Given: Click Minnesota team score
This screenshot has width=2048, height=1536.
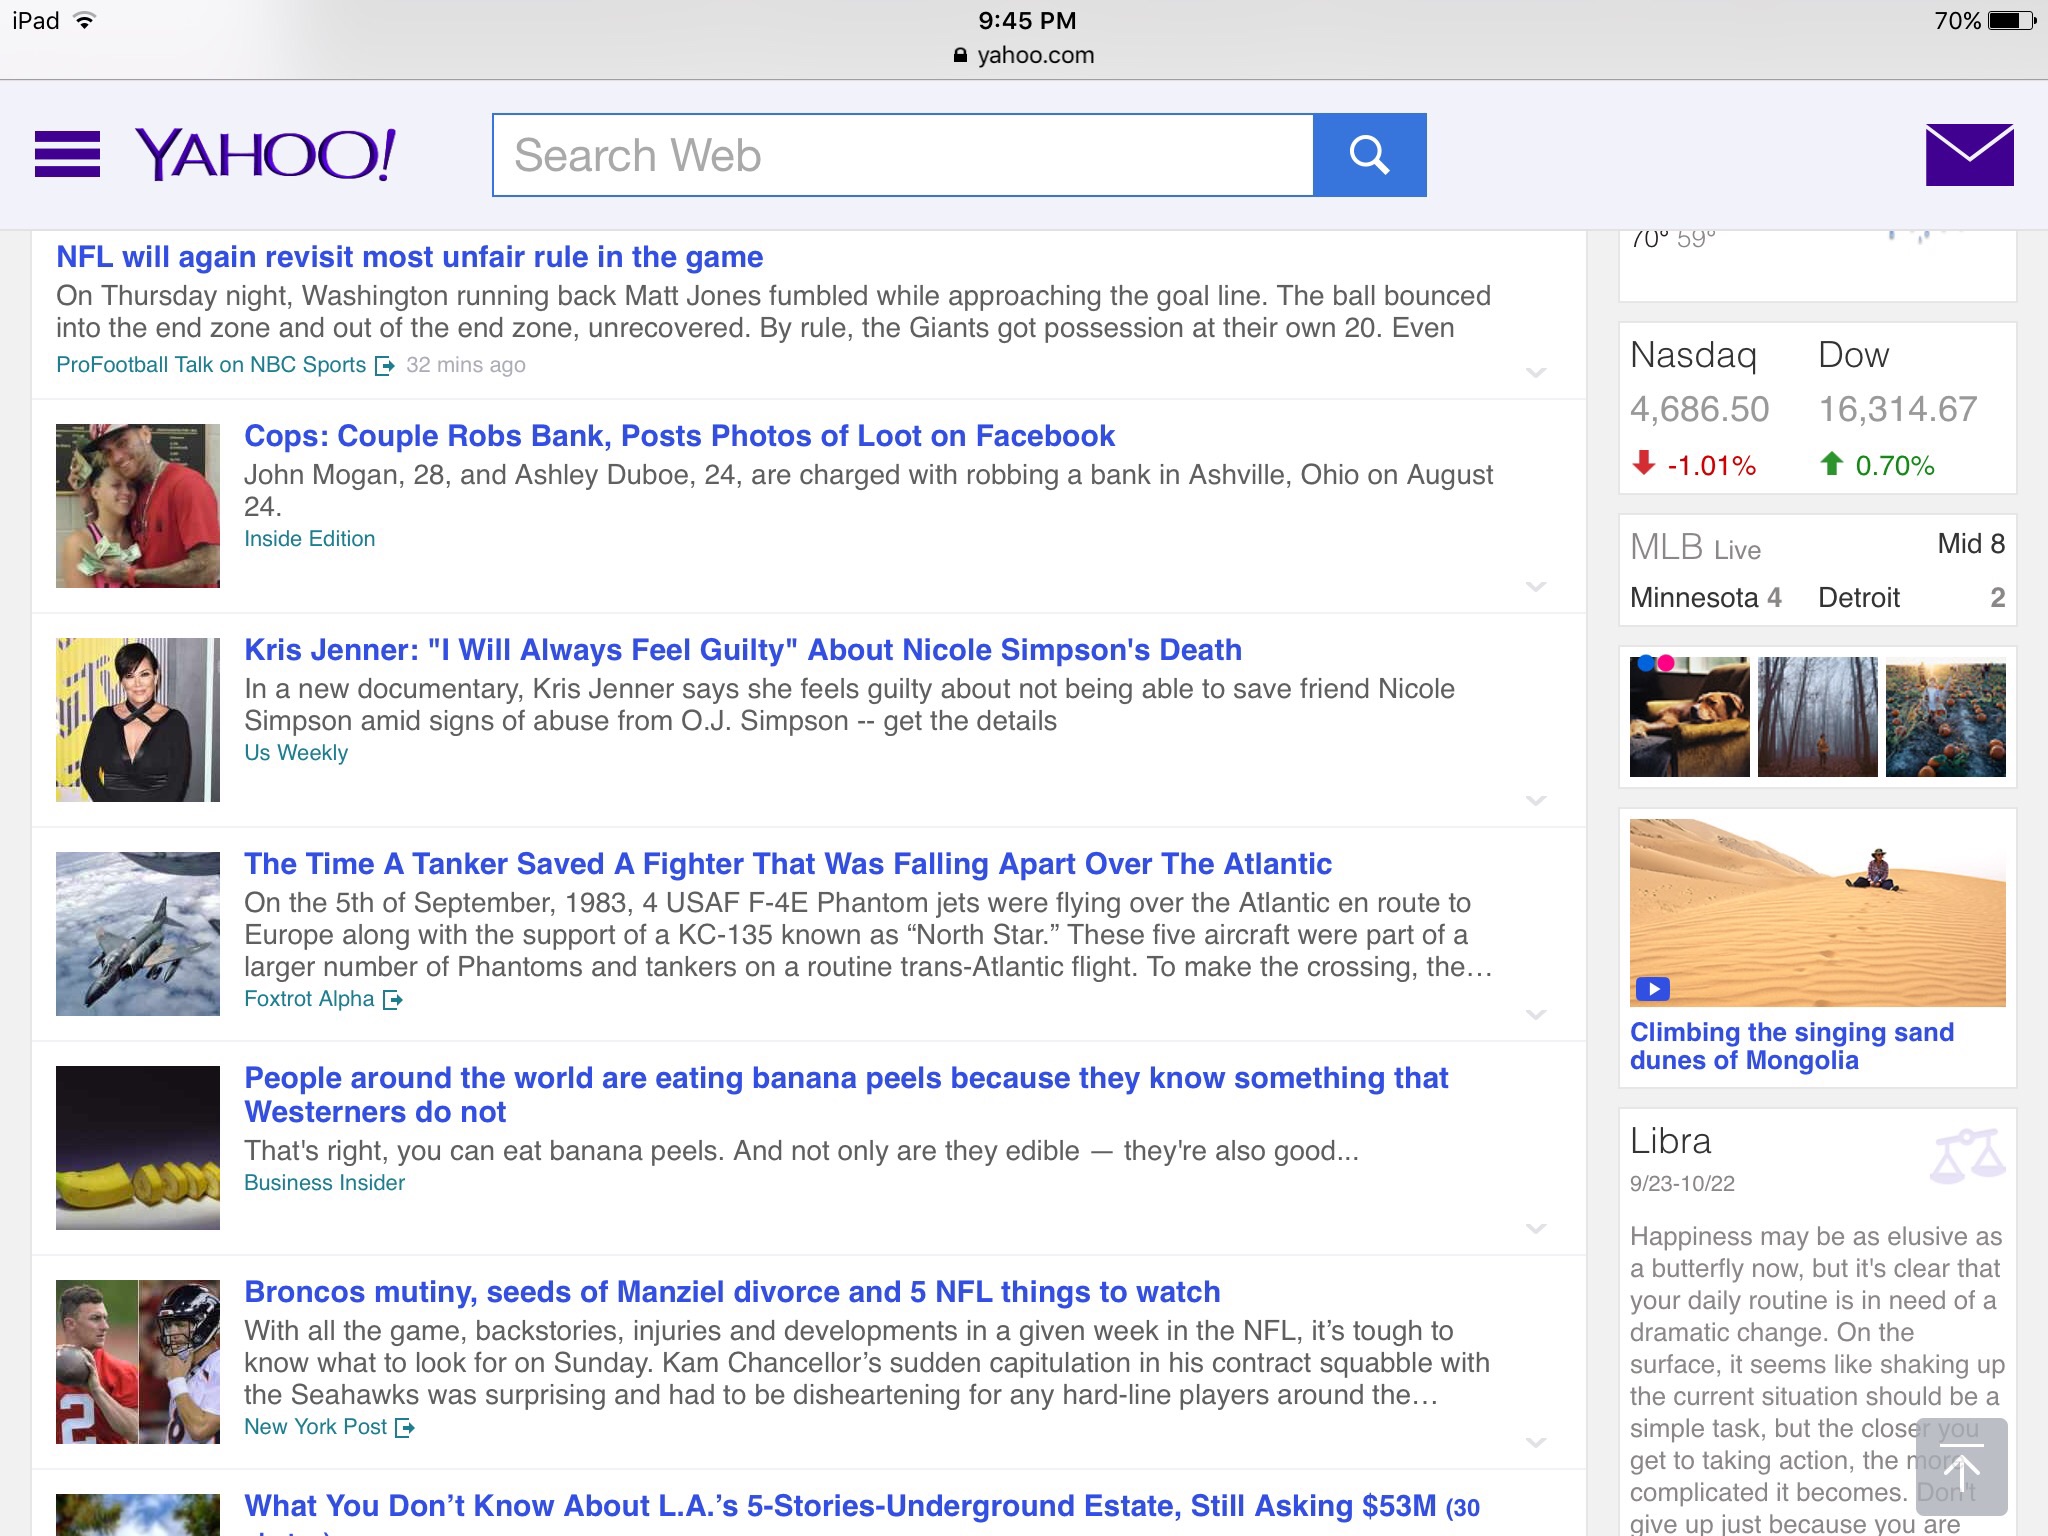Looking at the screenshot, I should 1706,598.
